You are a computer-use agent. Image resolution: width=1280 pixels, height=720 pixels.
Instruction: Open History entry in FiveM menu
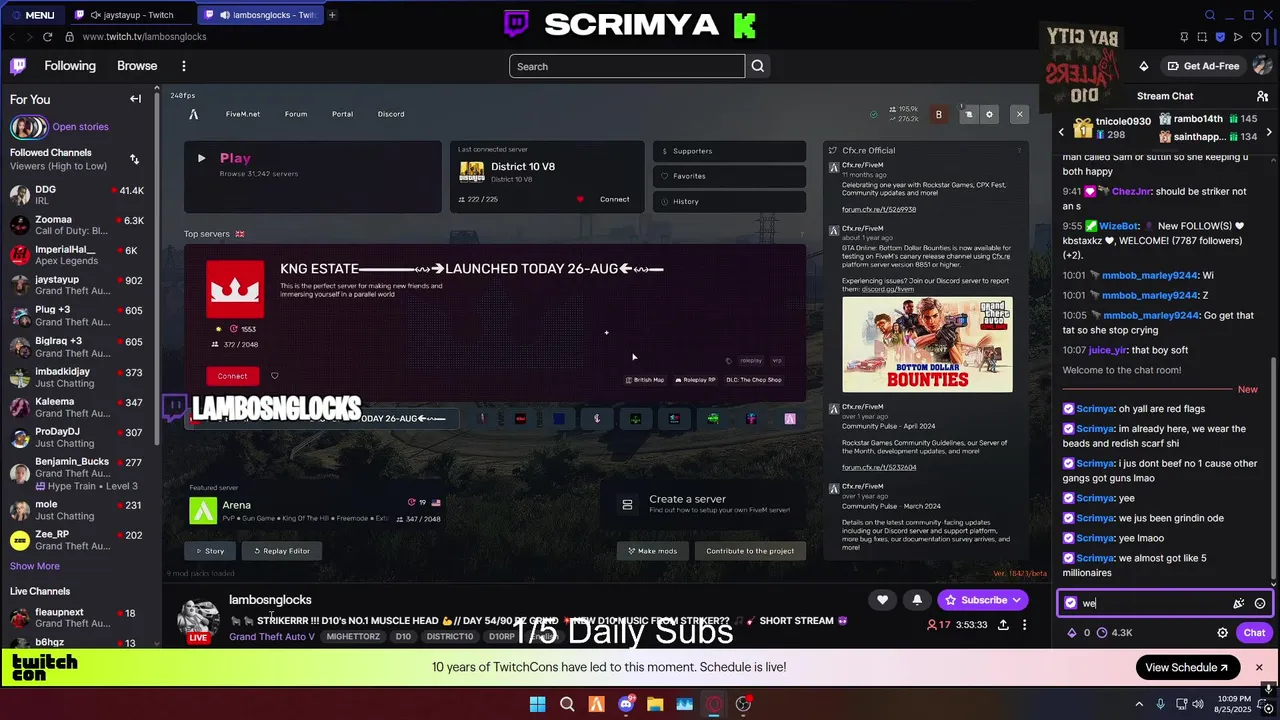[x=729, y=201]
